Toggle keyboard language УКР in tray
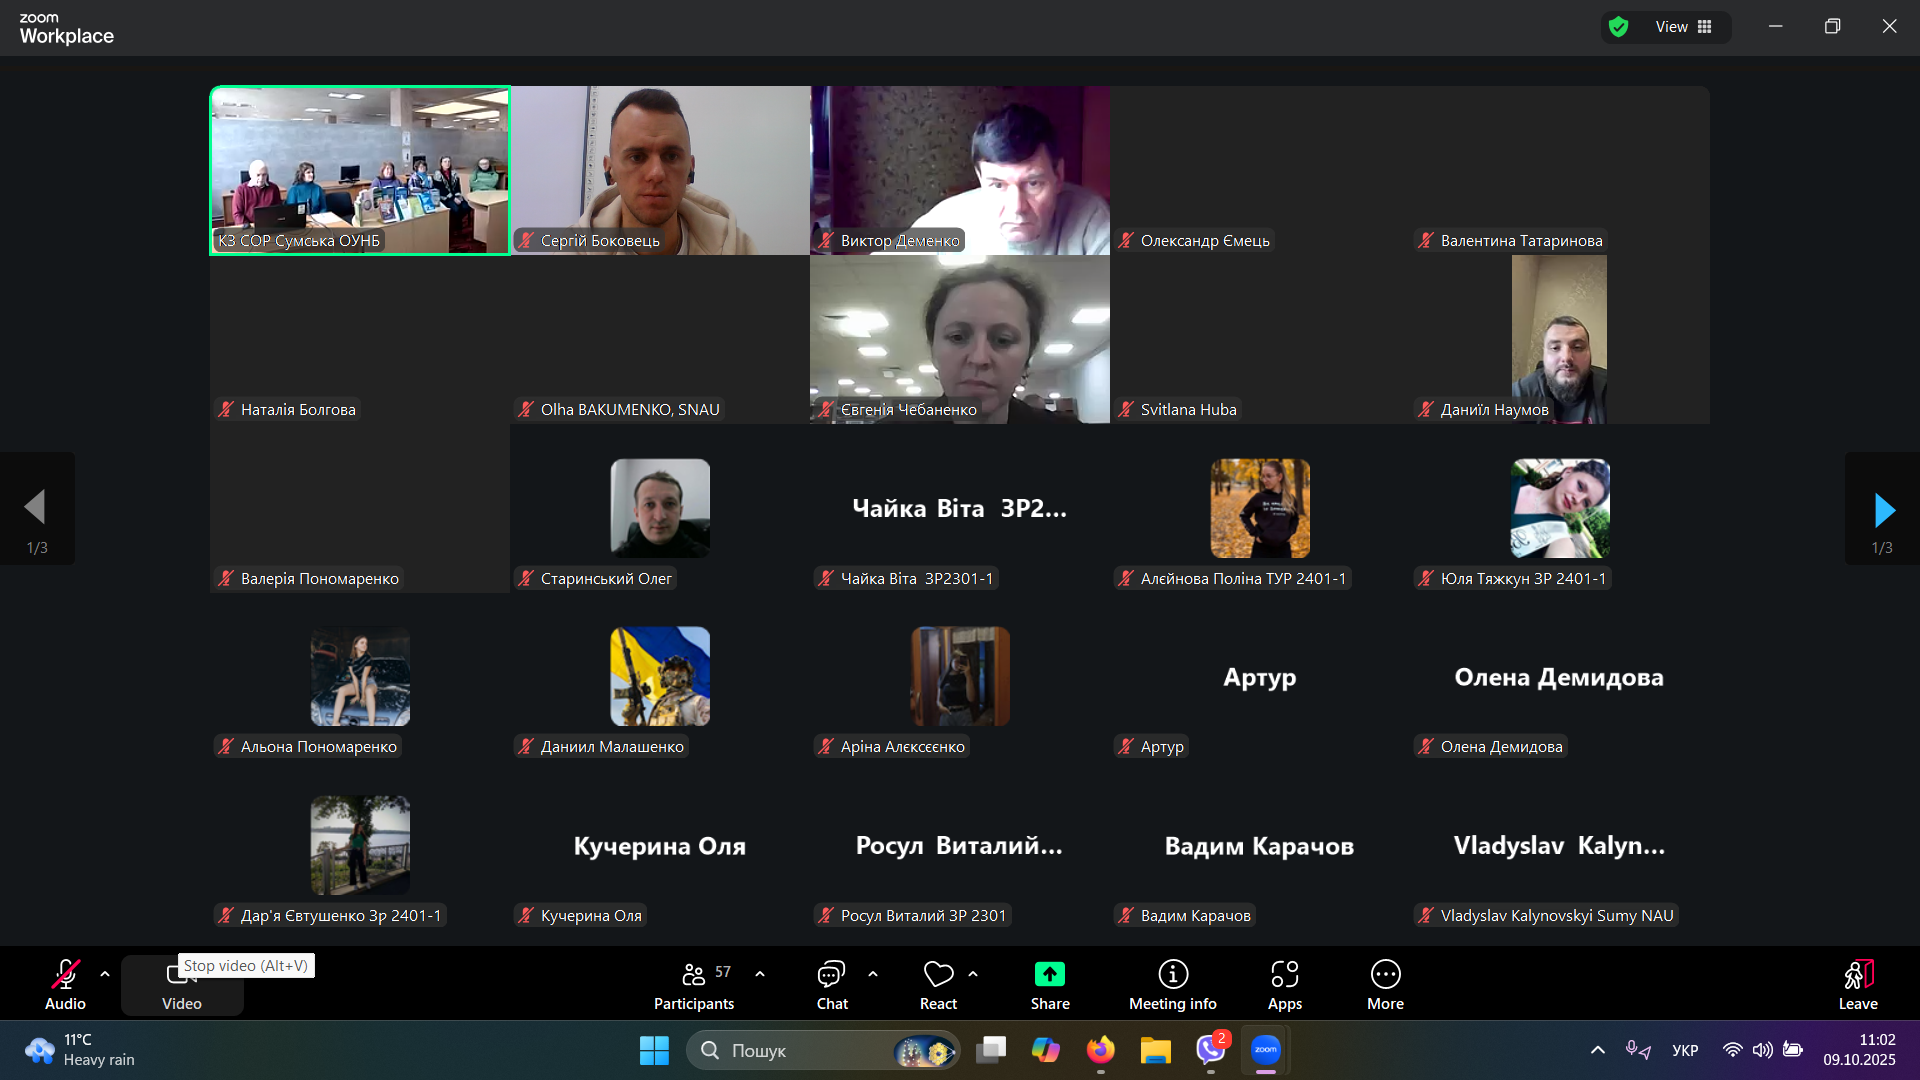 [x=1685, y=1050]
